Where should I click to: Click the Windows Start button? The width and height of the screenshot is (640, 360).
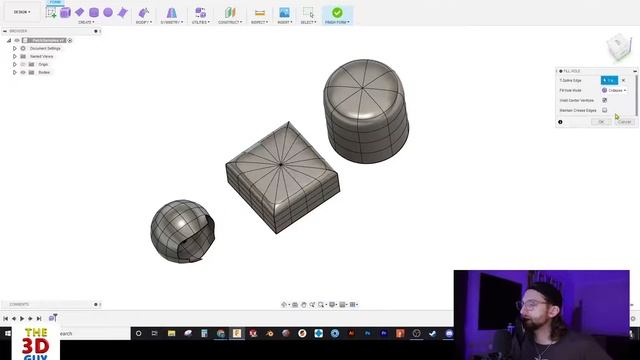coord(7,333)
